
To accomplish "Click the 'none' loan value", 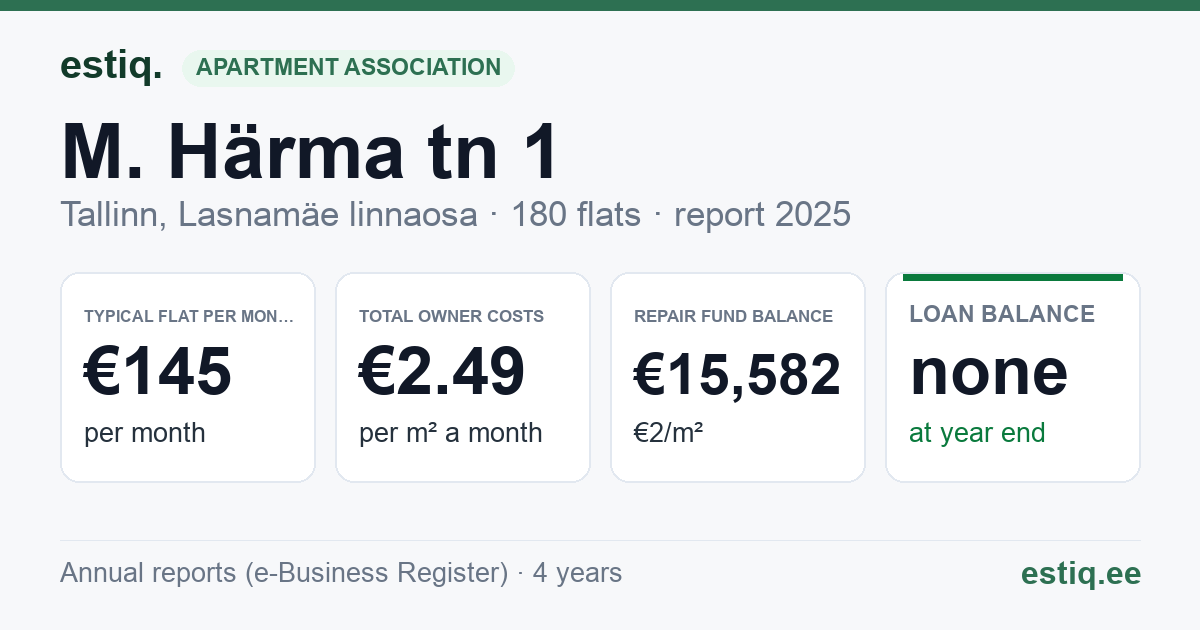I will [x=989, y=371].
